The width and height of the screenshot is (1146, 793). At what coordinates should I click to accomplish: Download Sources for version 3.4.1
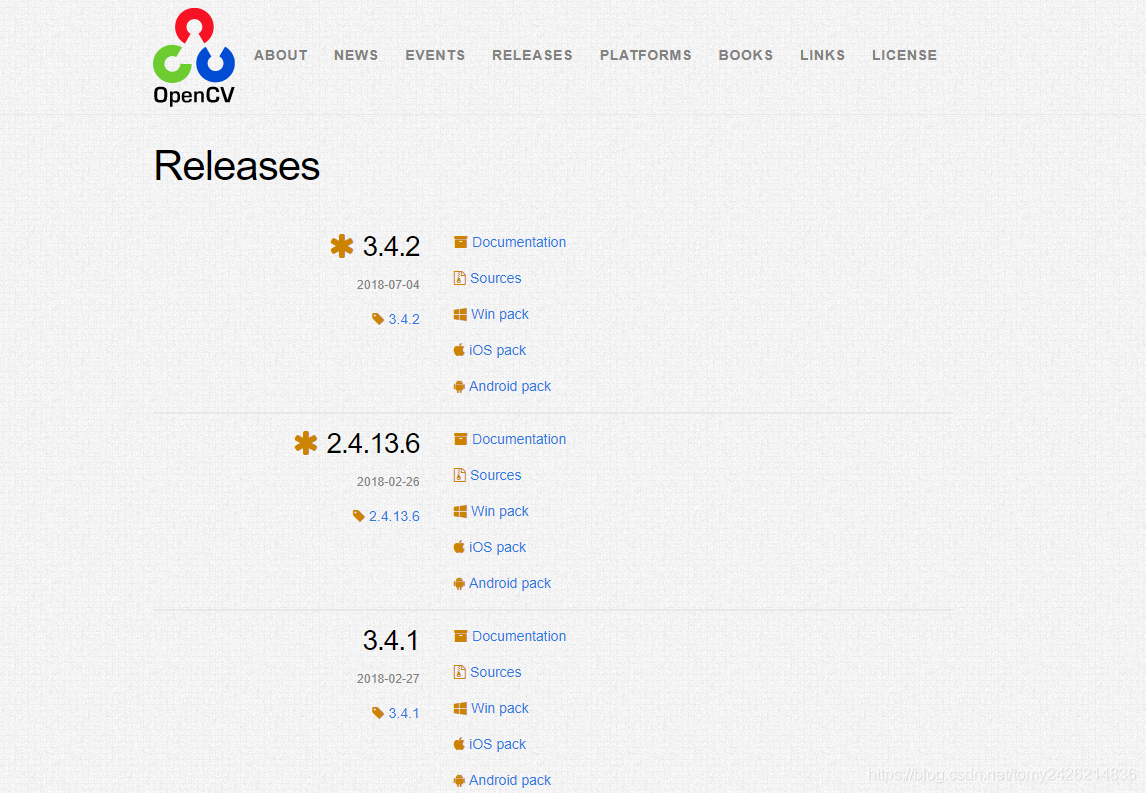tap(496, 672)
